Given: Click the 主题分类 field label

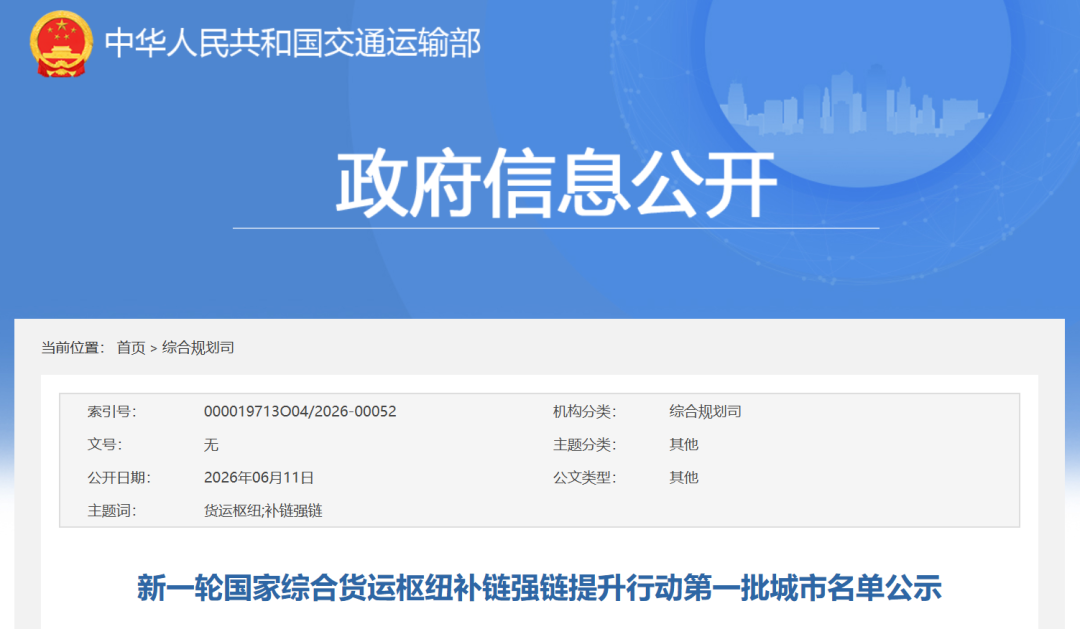Looking at the screenshot, I should [x=584, y=444].
